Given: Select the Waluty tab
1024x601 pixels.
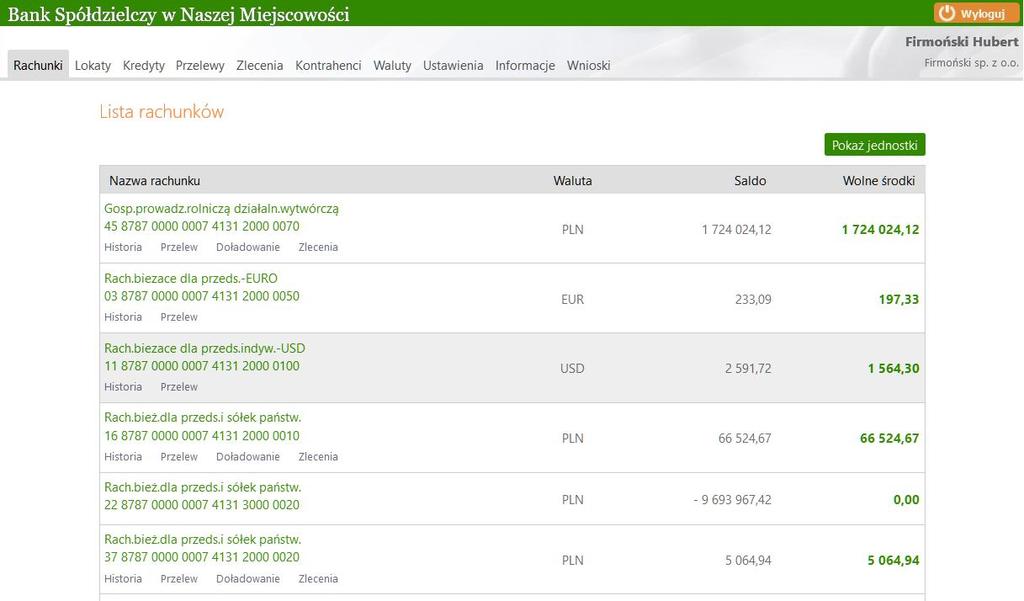Looking at the screenshot, I should click(x=392, y=65).
